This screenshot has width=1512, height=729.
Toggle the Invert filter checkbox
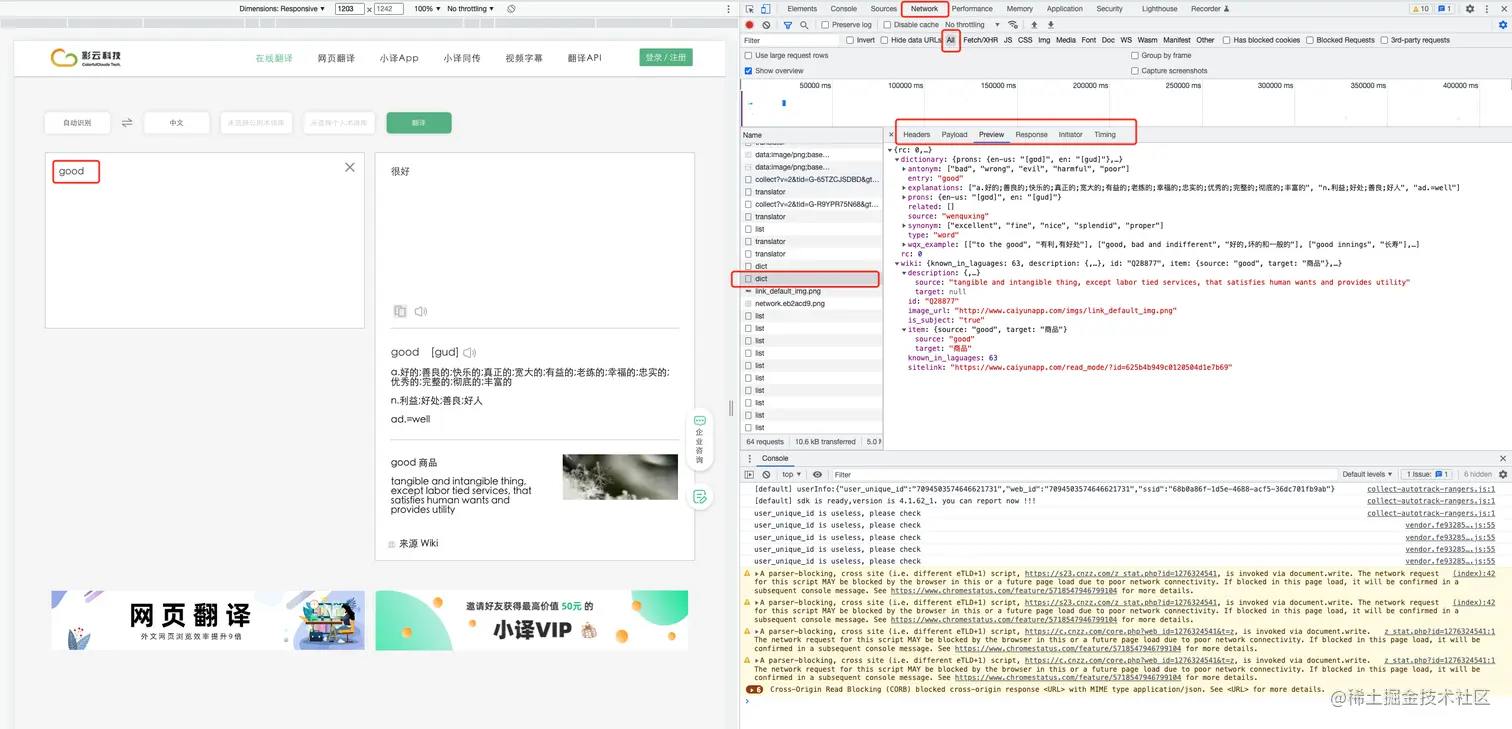(x=850, y=40)
